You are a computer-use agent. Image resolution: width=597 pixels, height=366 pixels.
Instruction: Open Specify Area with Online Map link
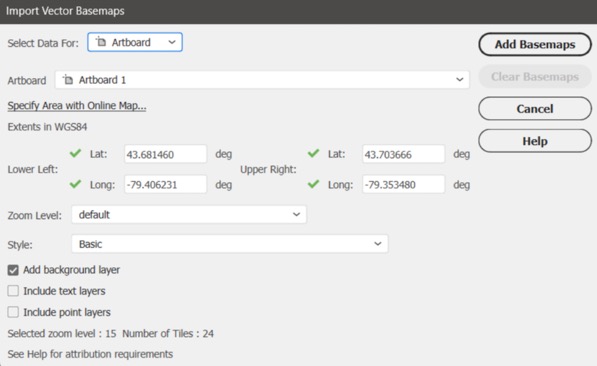pyautogui.click(x=77, y=105)
